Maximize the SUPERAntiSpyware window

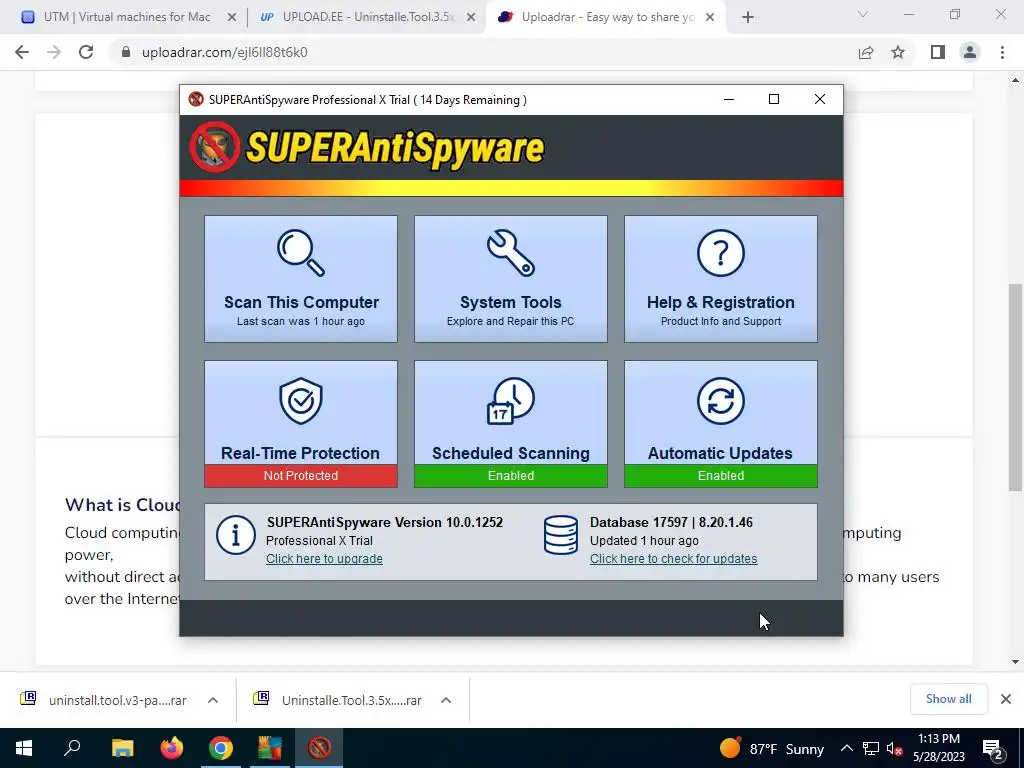(774, 99)
